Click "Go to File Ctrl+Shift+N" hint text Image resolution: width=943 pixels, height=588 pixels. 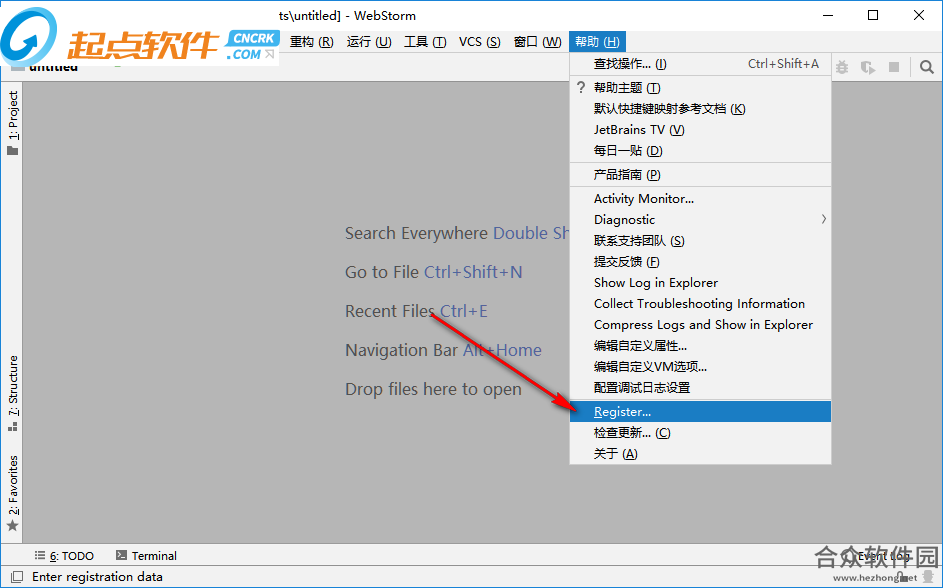point(434,272)
